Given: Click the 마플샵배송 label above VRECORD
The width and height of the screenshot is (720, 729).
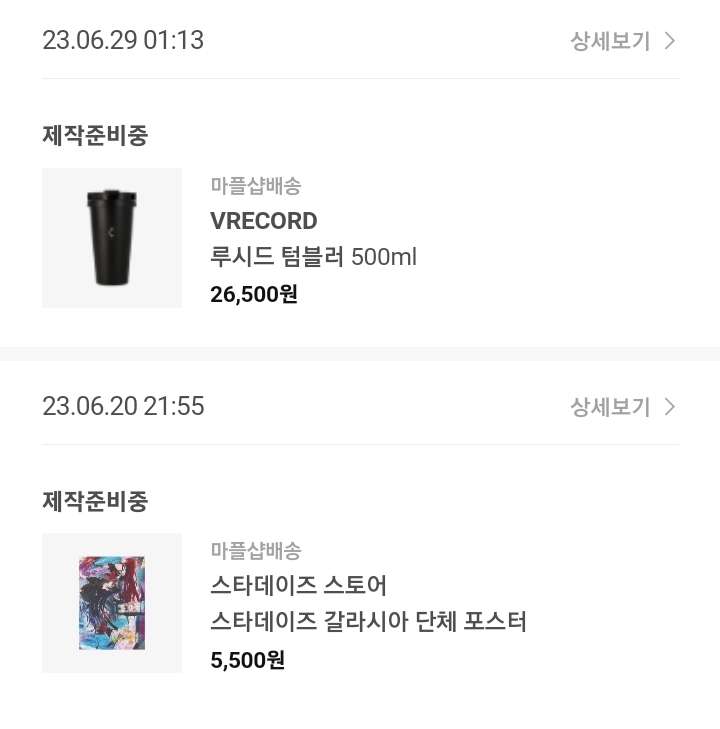Looking at the screenshot, I should (256, 185).
